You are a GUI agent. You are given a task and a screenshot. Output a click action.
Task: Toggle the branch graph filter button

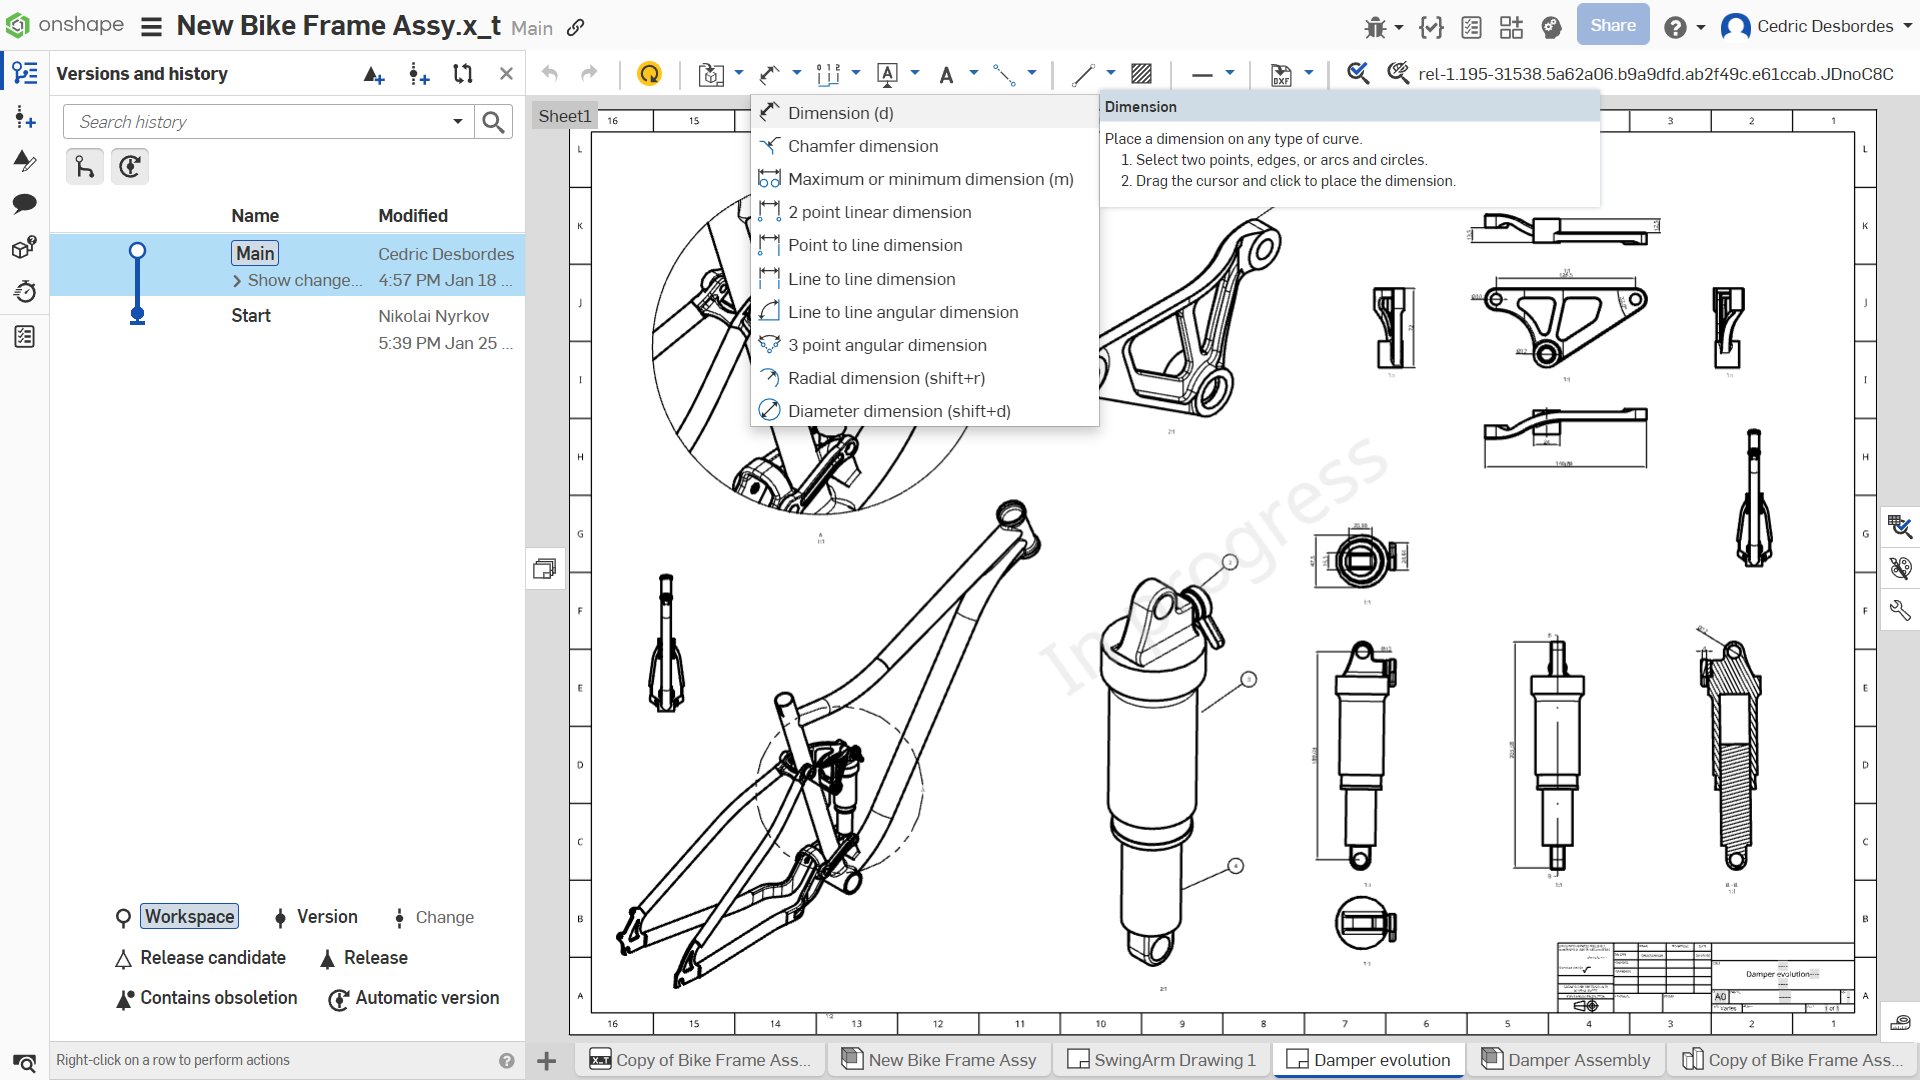coord(85,166)
